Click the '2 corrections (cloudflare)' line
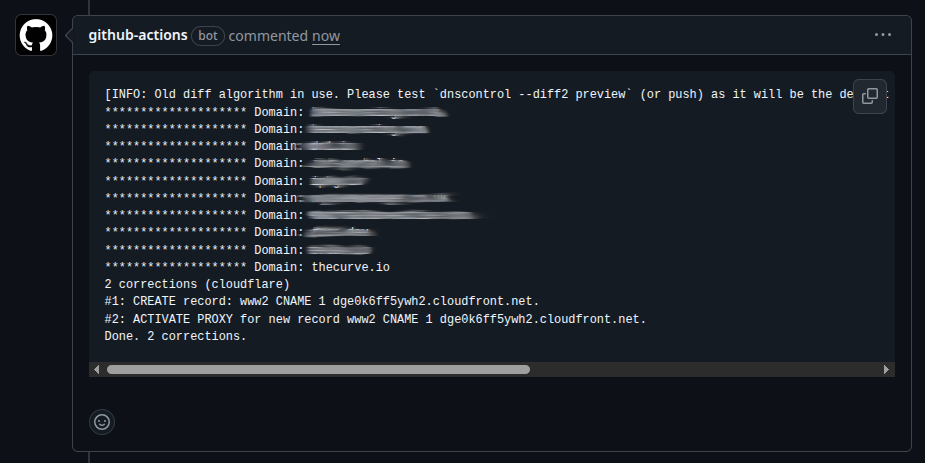 [x=197, y=284]
